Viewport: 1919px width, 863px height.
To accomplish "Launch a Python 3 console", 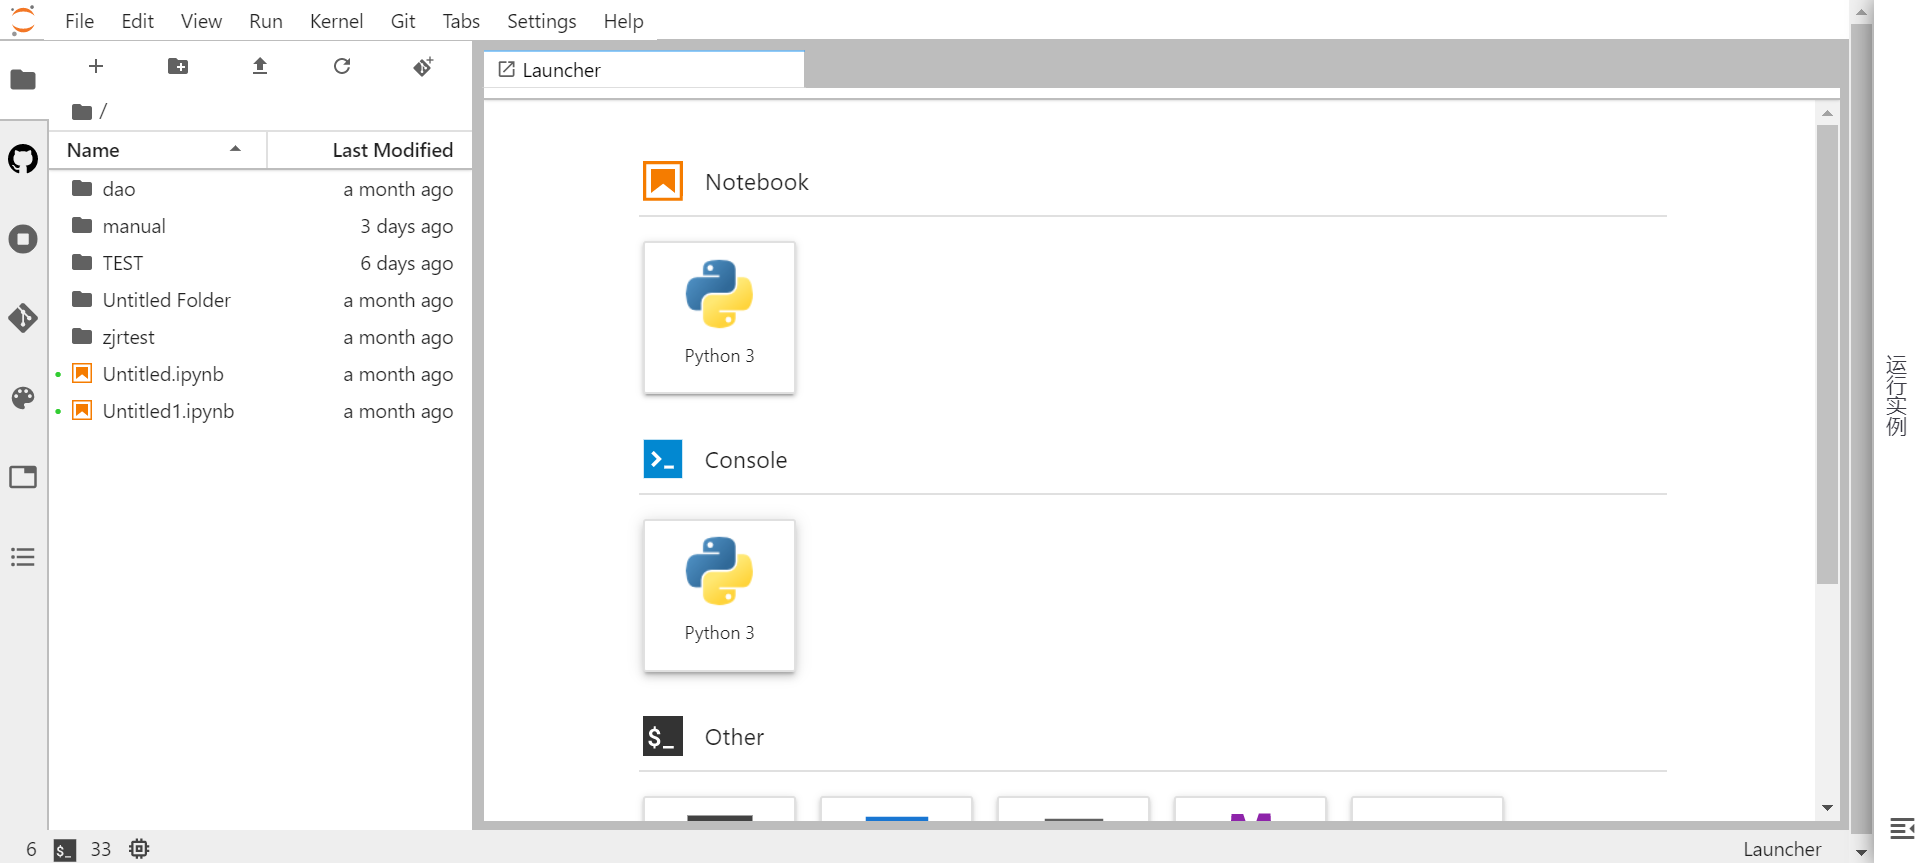I will tap(719, 595).
